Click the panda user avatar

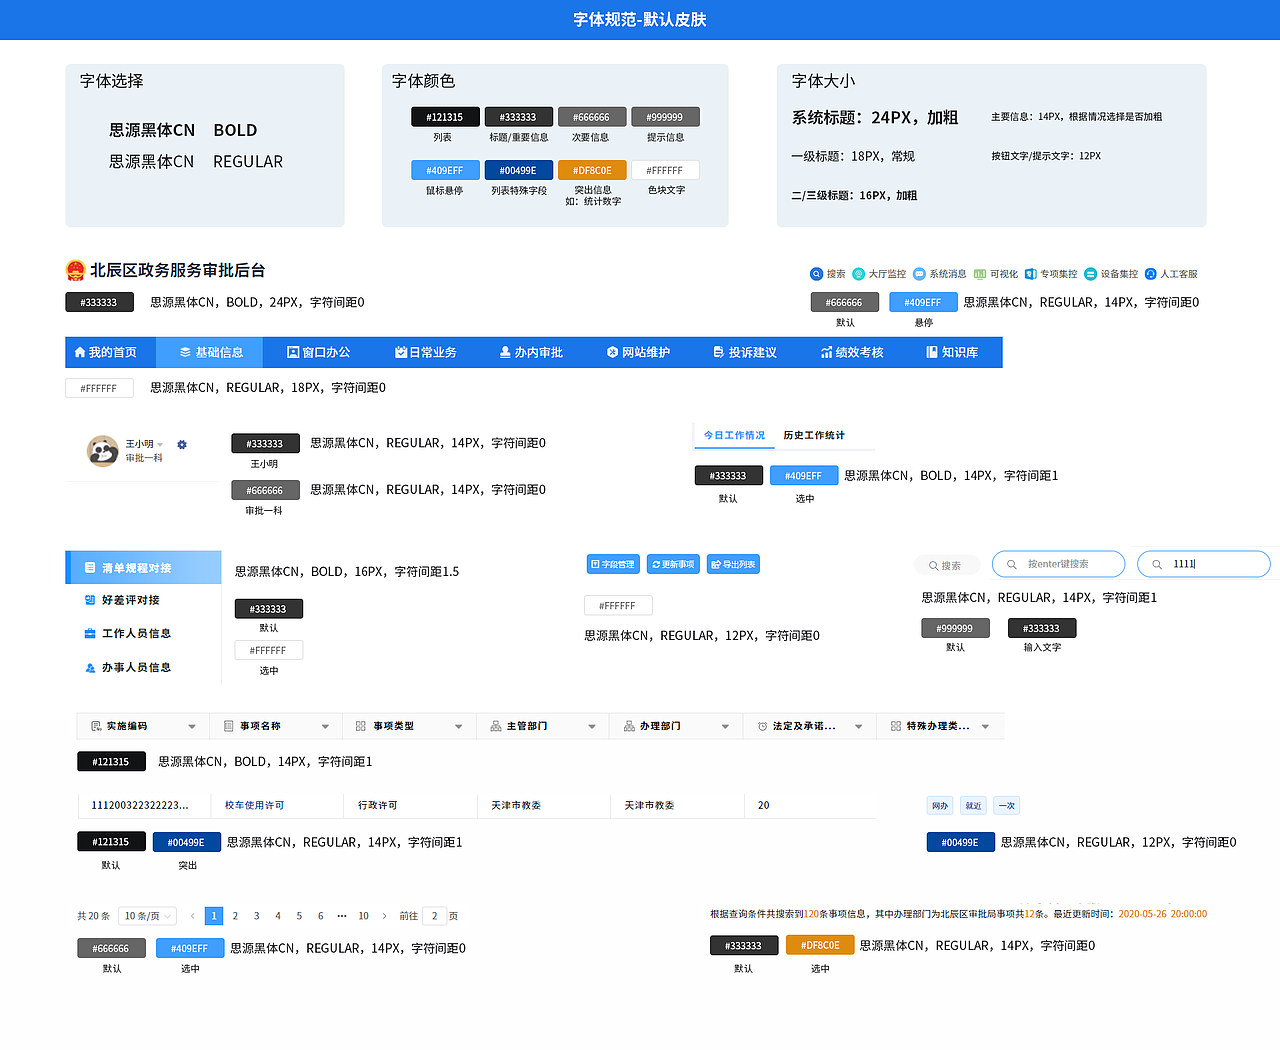[x=102, y=451]
